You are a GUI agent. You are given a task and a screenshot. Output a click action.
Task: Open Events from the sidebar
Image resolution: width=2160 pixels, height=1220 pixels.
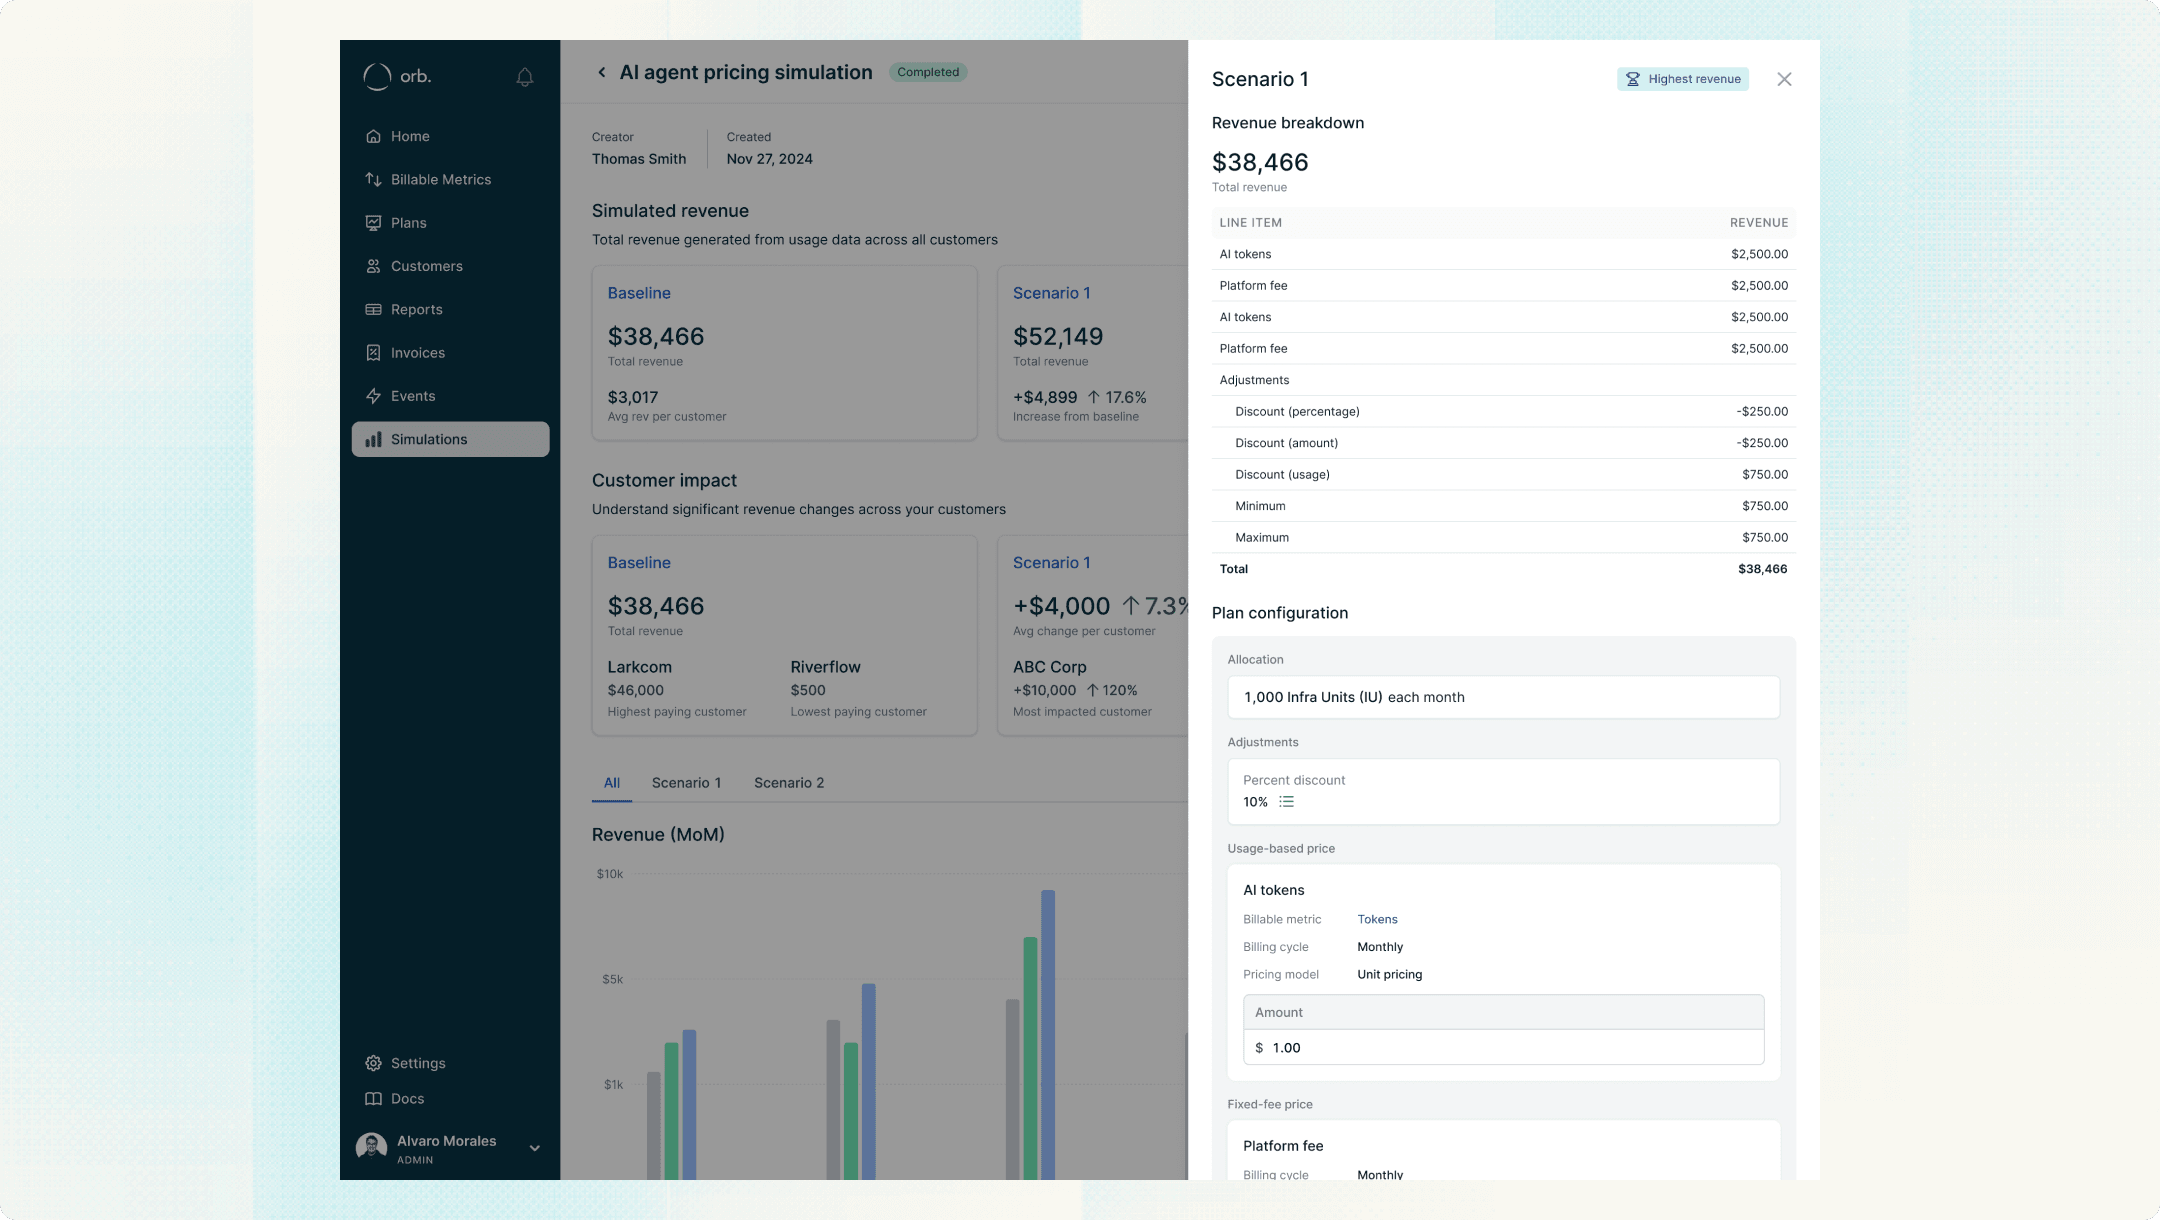(x=412, y=396)
